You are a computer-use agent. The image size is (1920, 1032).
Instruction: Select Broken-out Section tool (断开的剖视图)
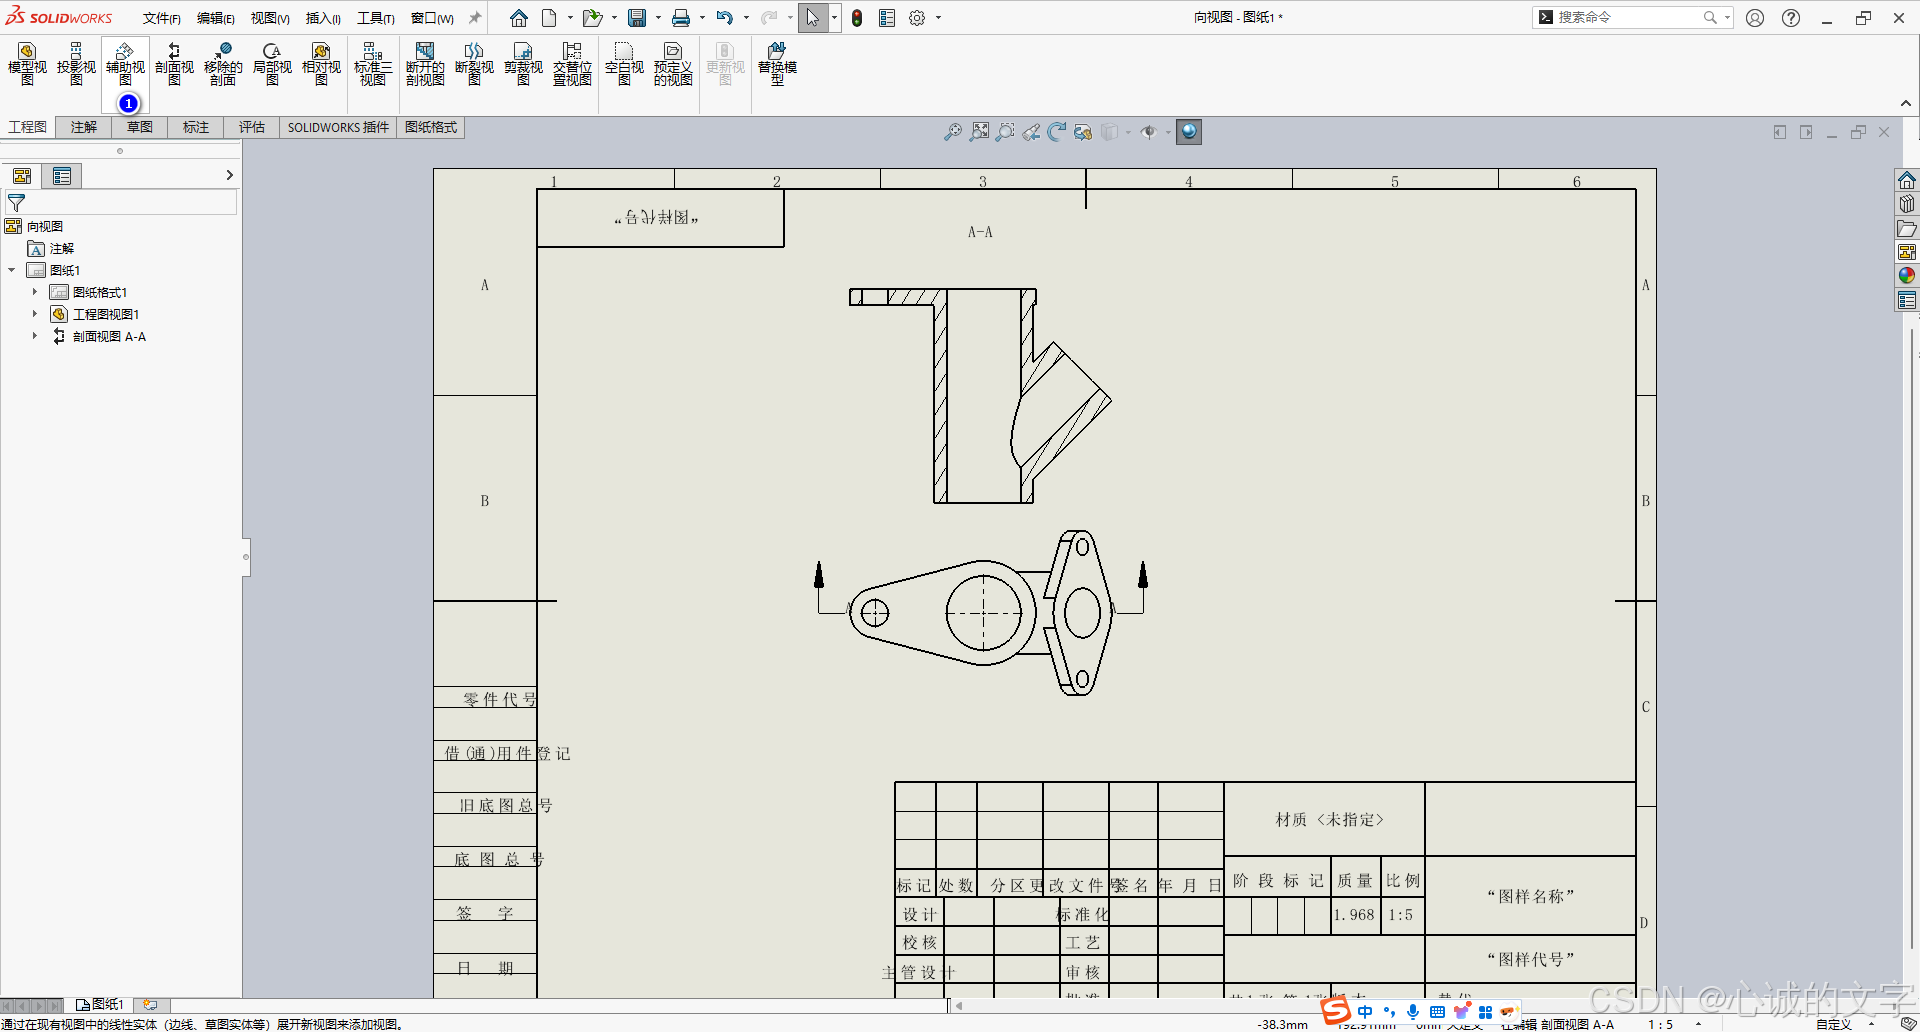pos(425,64)
